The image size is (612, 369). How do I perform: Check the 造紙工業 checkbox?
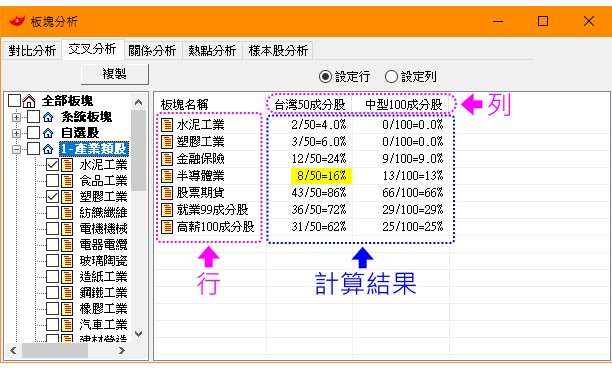[52, 277]
